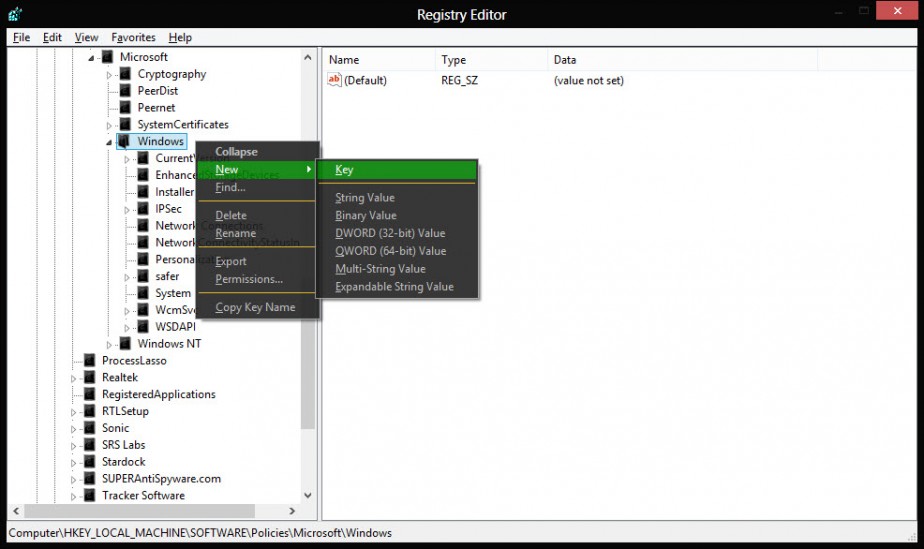Choose Expandable String Value
The width and height of the screenshot is (924, 549).
[397, 286]
